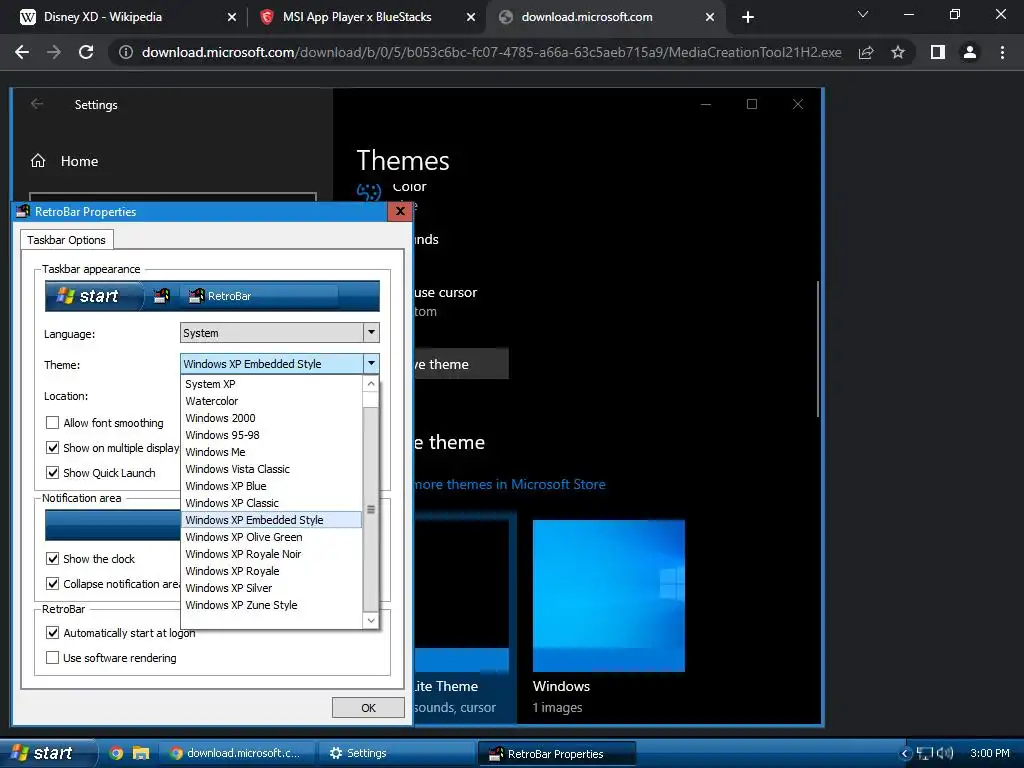Toggle Collapse notification area checkbox
1024x768 pixels.
point(53,584)
